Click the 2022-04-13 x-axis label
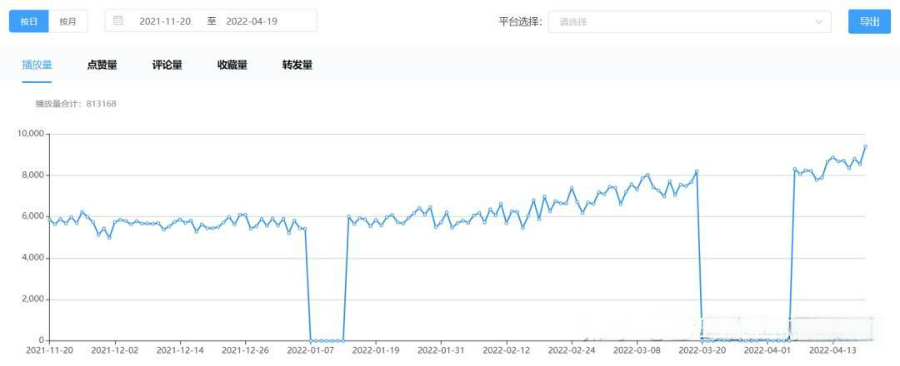The image size is (900, 366). point(833,350)
